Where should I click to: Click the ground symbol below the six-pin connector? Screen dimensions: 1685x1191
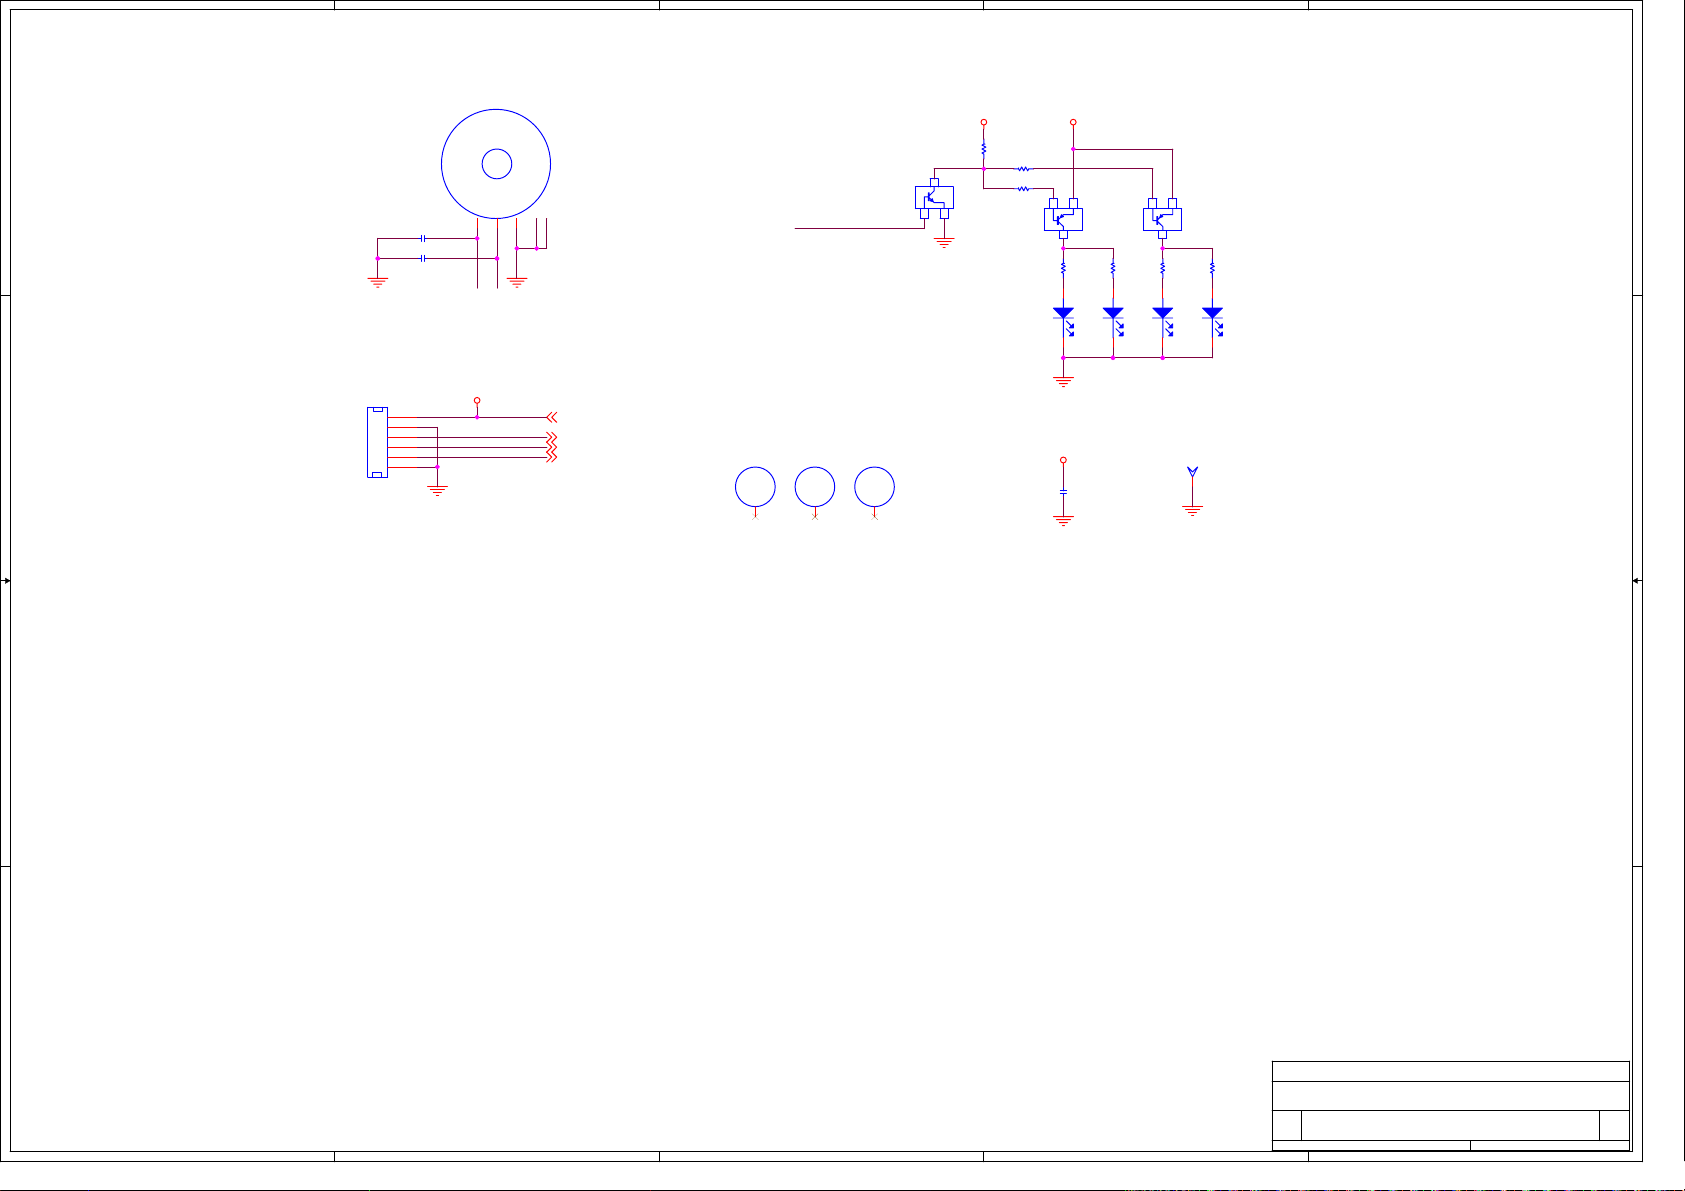(437, 490)
